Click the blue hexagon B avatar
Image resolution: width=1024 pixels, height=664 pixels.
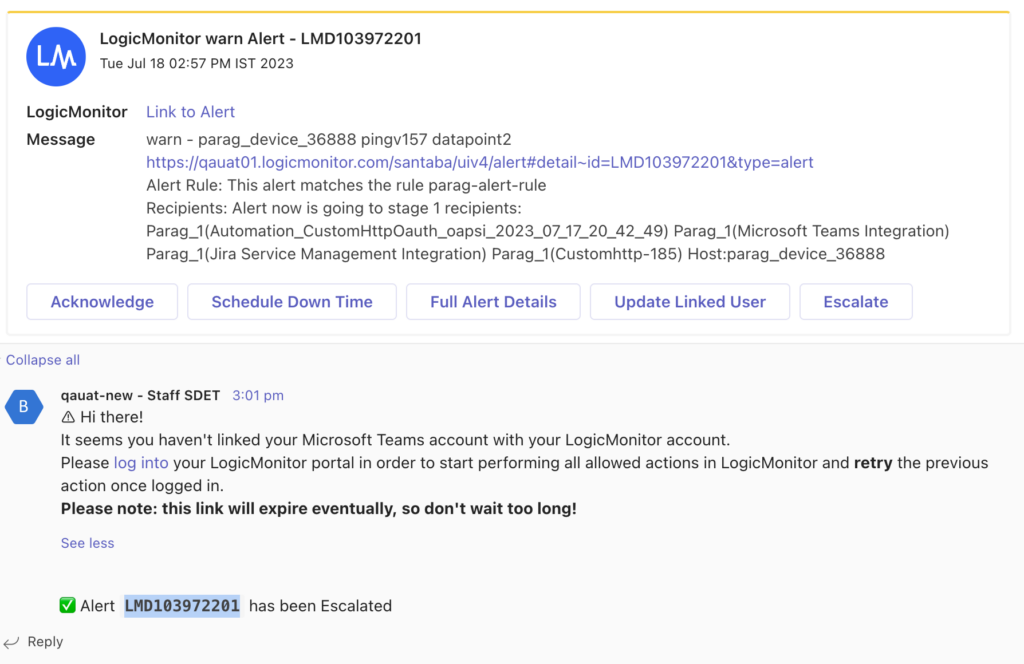coord(24,407)
